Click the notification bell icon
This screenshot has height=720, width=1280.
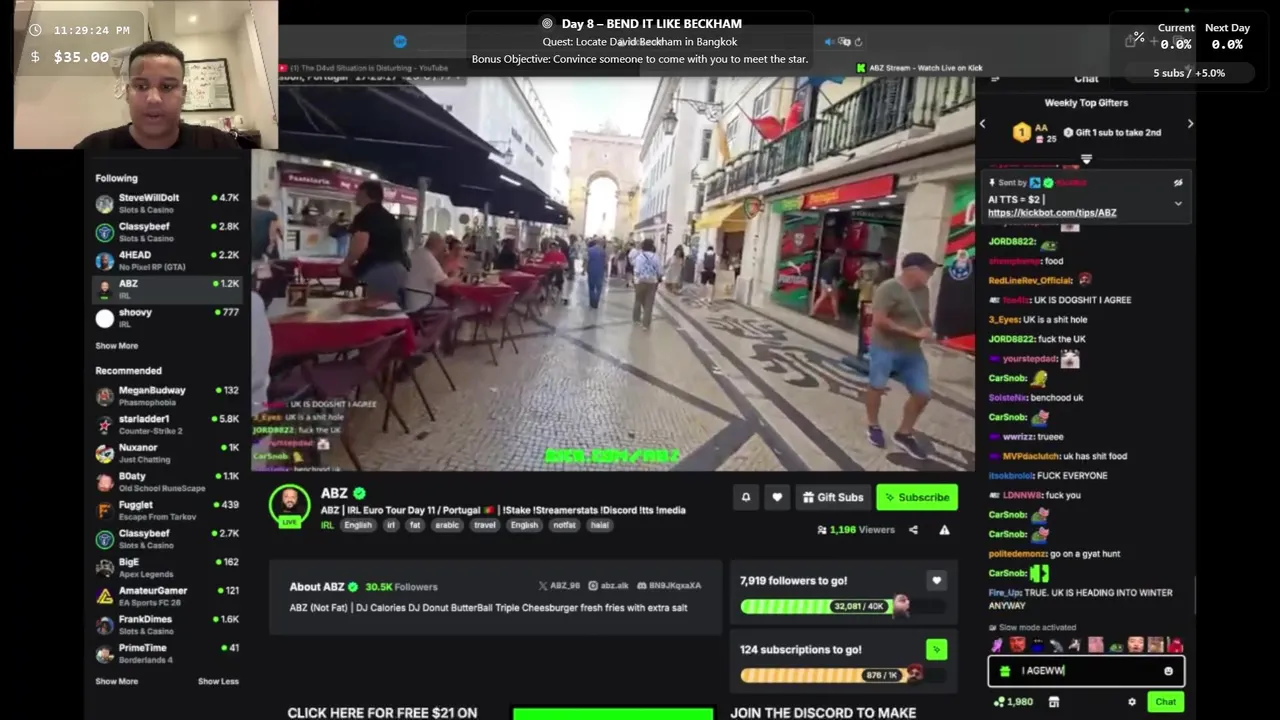pos(745,497)
